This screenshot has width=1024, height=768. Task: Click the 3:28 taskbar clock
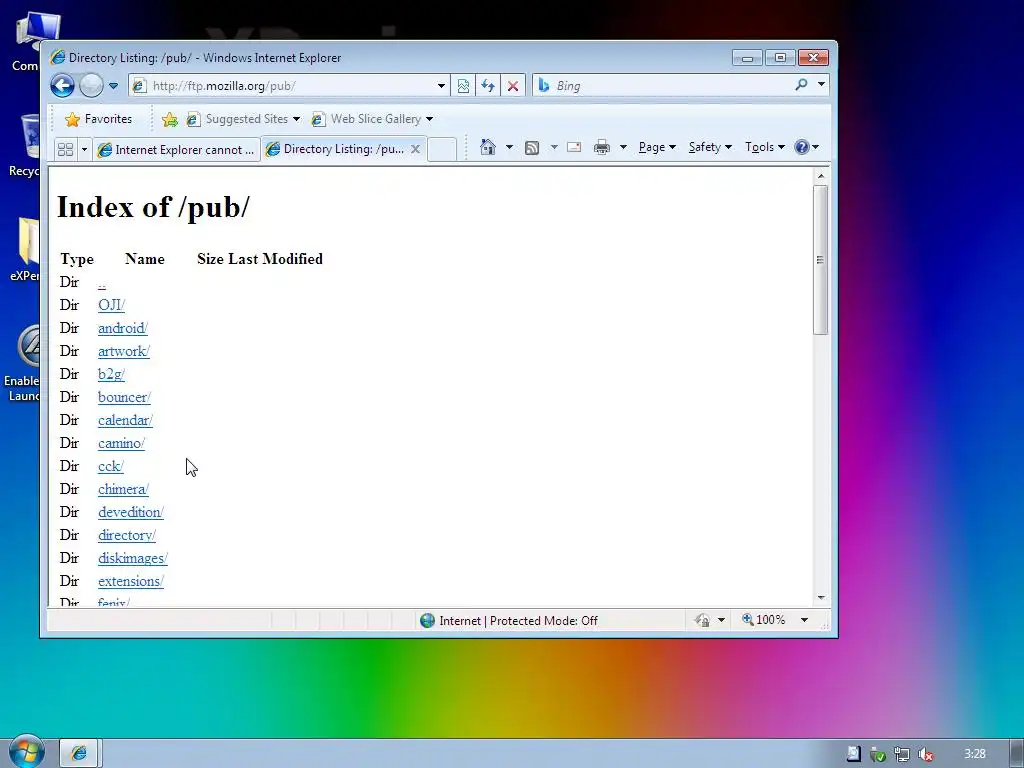point(974,754)
